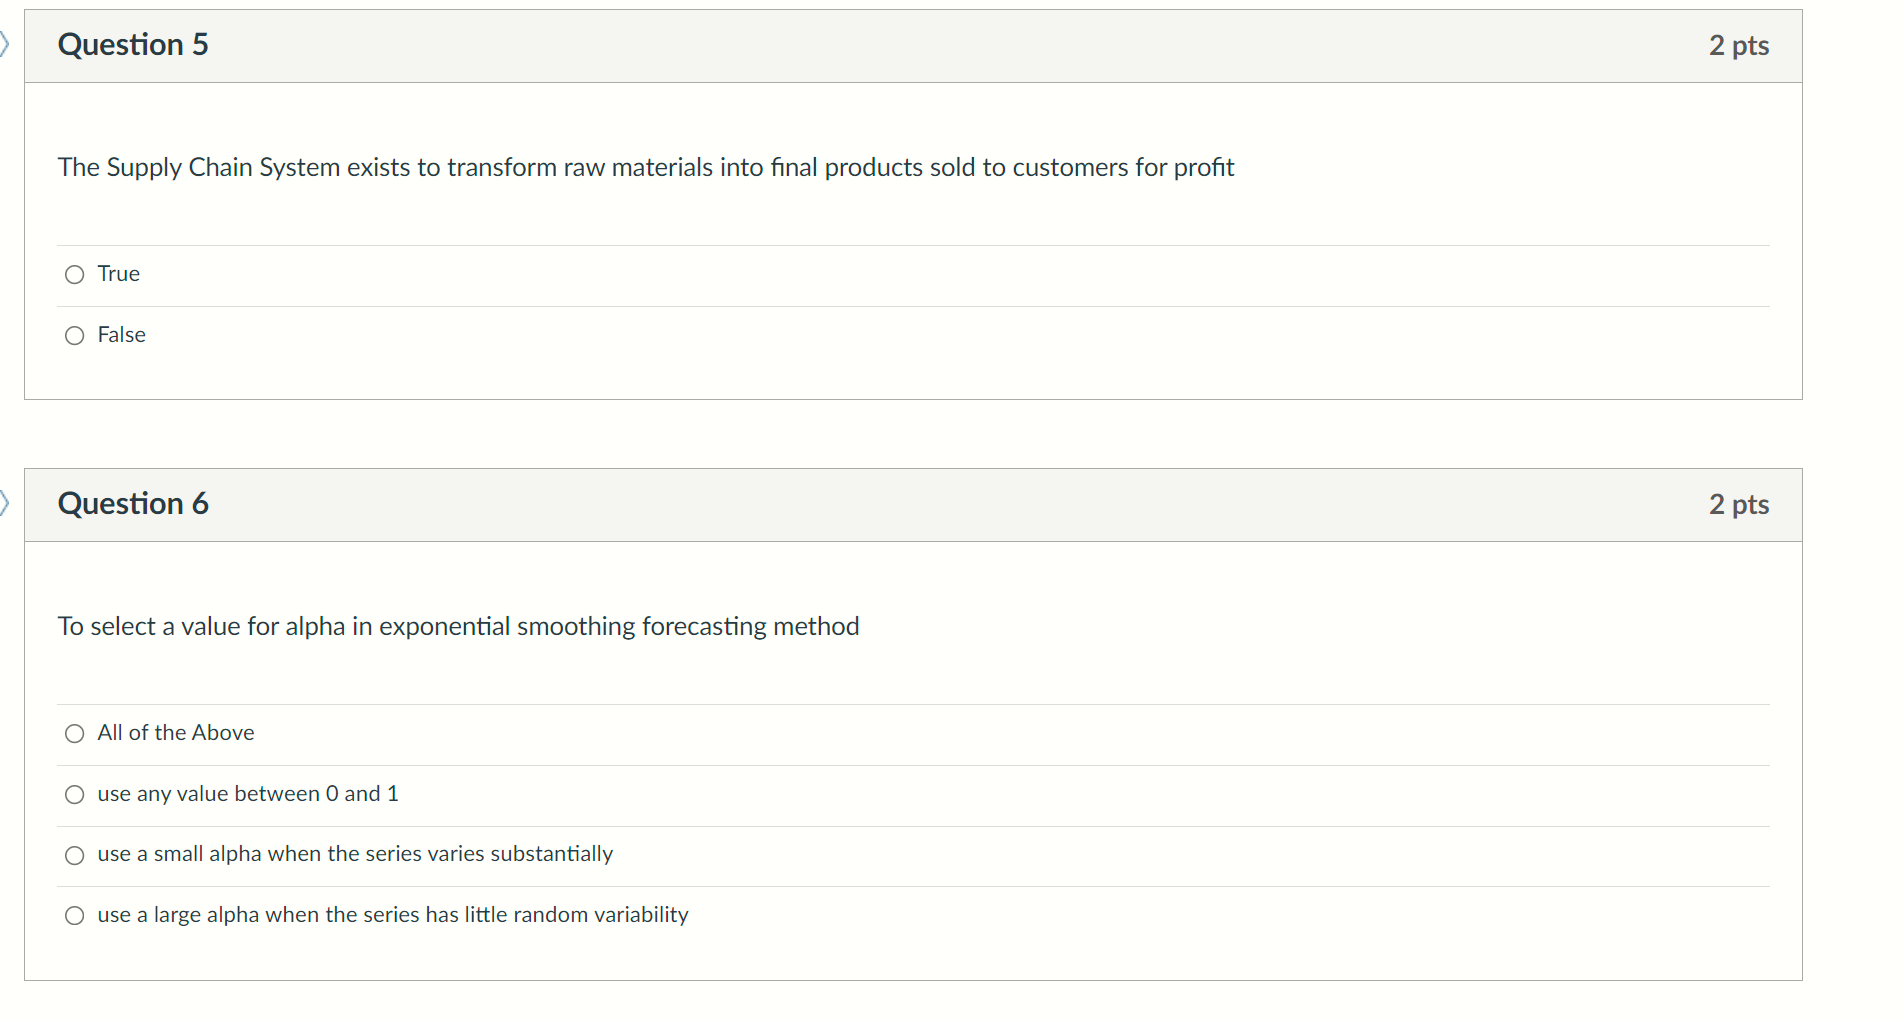1903x1020 pixels.
Task: Click the Question 6 bookmark to mark for review
Action: 4,503
